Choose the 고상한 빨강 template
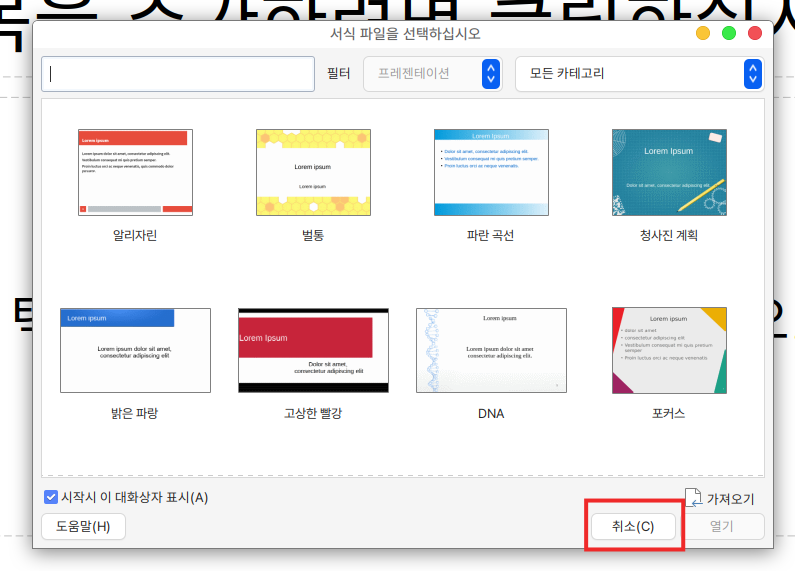 (313, 350)
